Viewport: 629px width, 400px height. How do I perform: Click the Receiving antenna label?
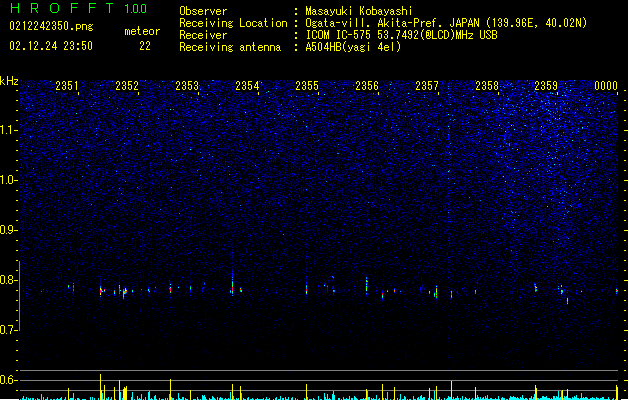coord(230,47)
